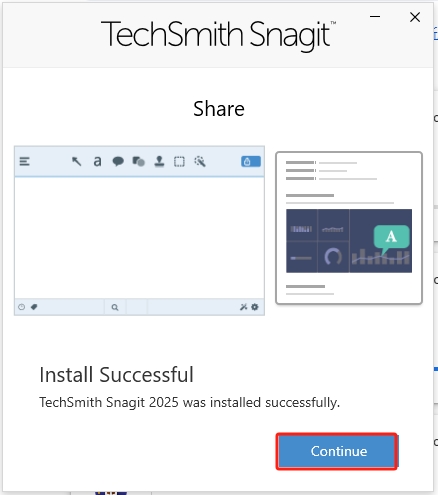Click the 'Share' heading text
Screen dimensions: 438x495
(219, 109)
